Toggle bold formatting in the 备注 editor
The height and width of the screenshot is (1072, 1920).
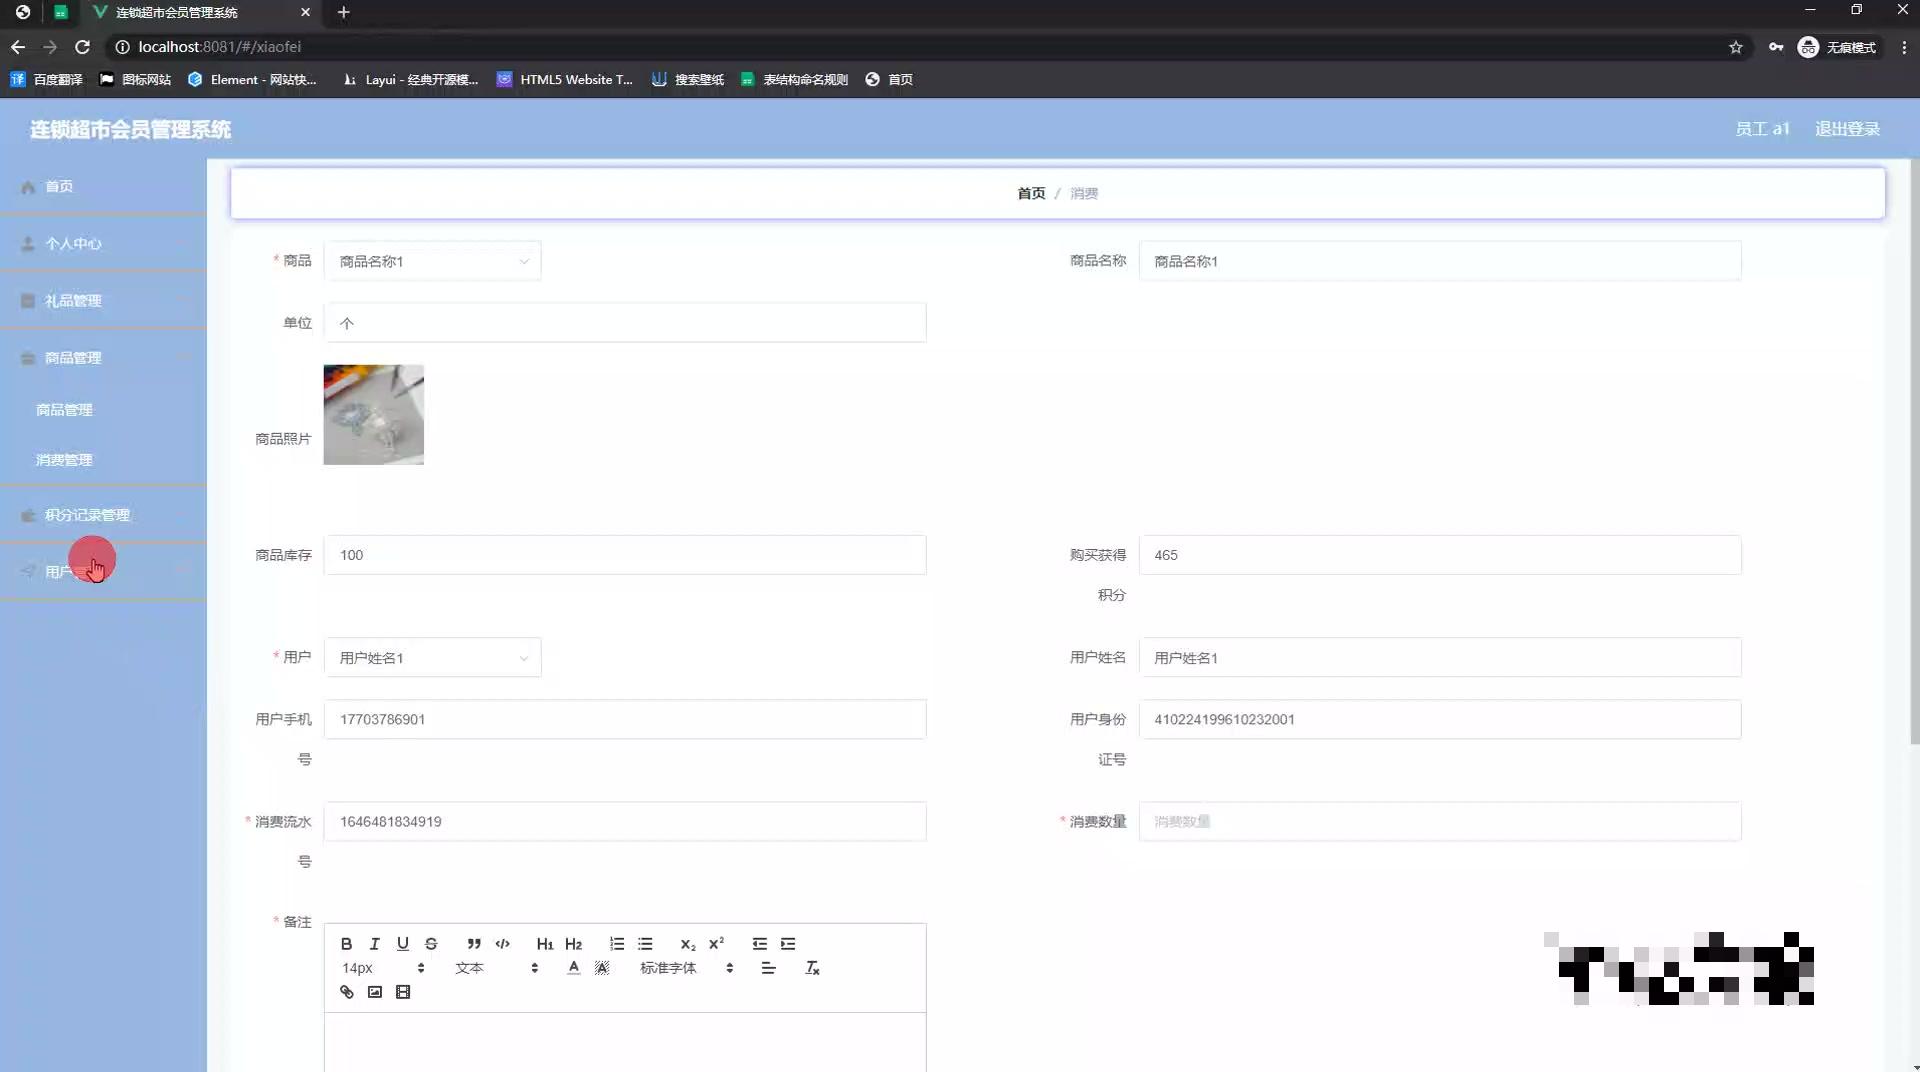point(346,944)
